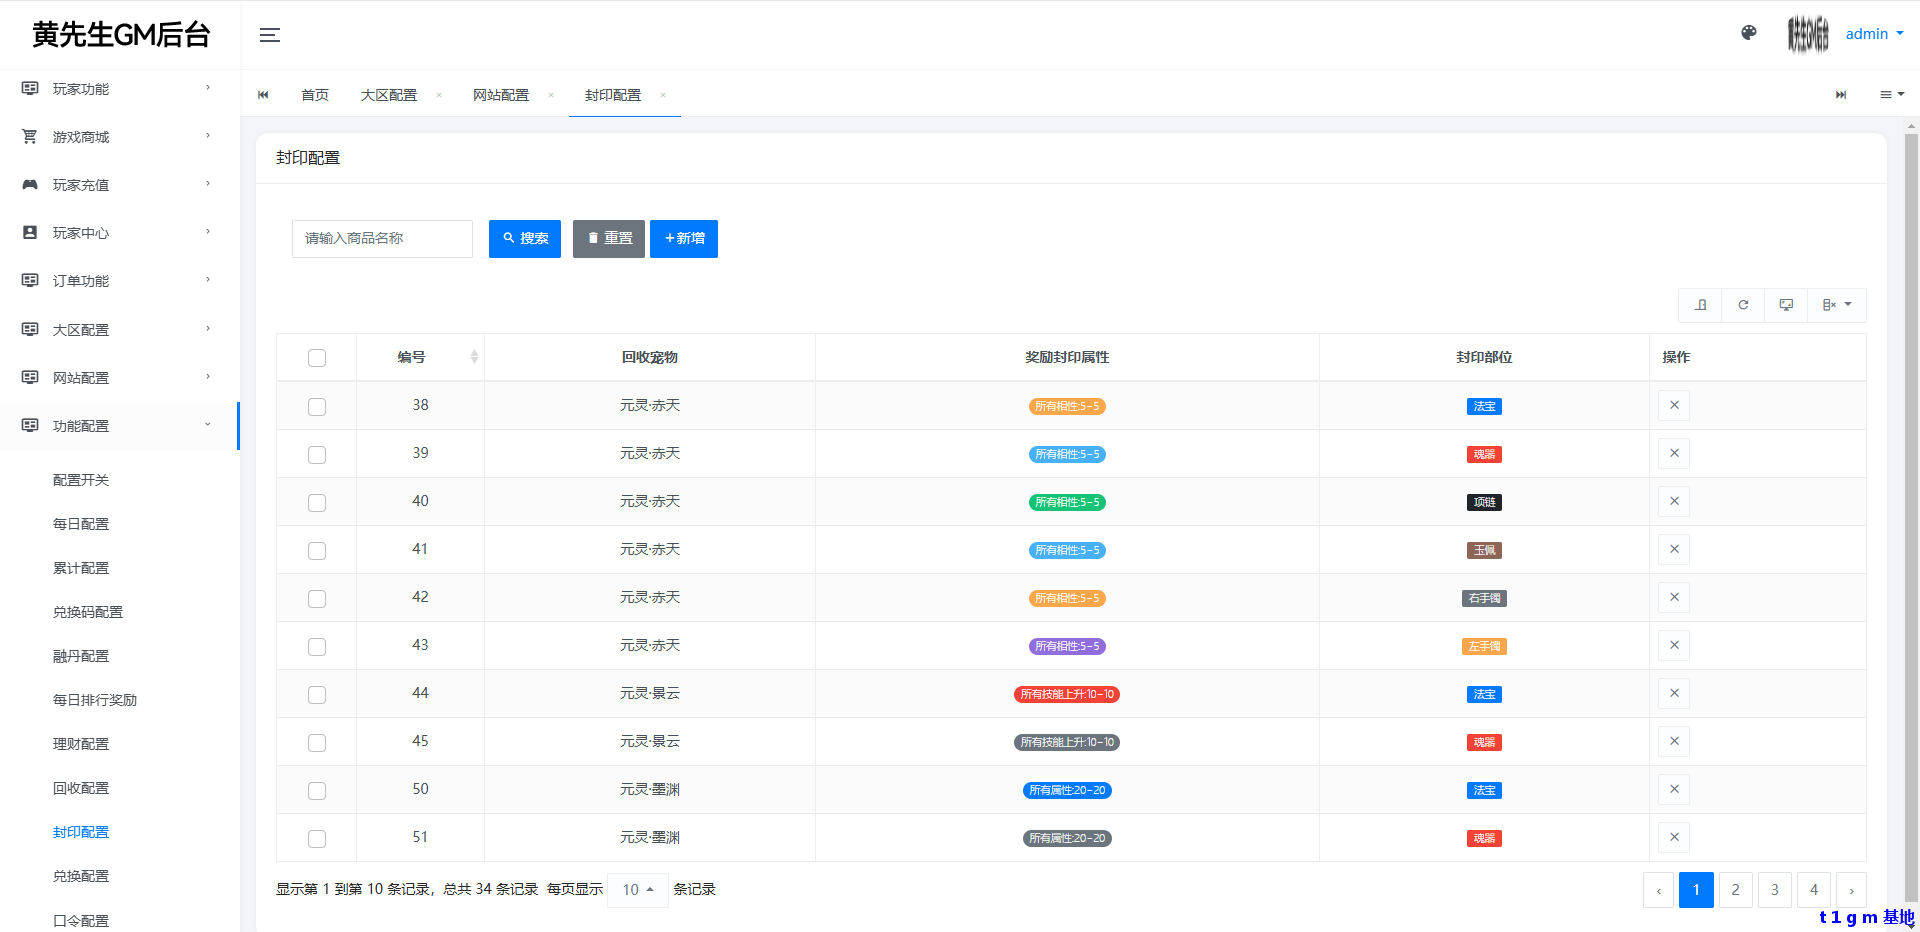1920x932 pixels.
Task: Click the door-shaped icon in the table toolbar
Action: pos(1700,305)
